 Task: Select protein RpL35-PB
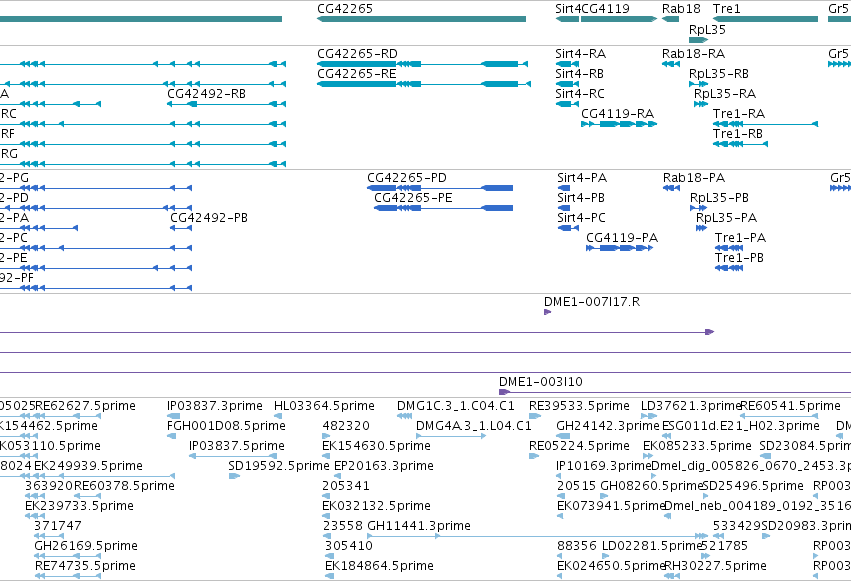(x=719, y=198)
